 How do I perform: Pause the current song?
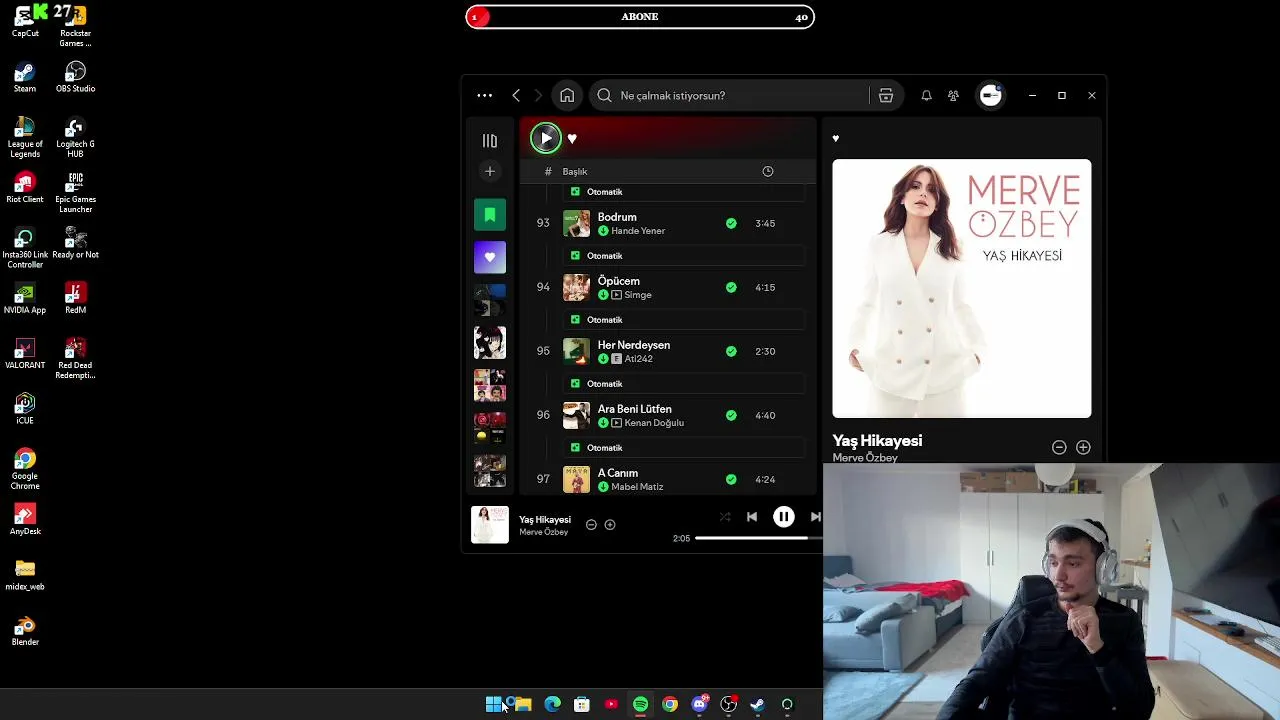tap(784, 517)
